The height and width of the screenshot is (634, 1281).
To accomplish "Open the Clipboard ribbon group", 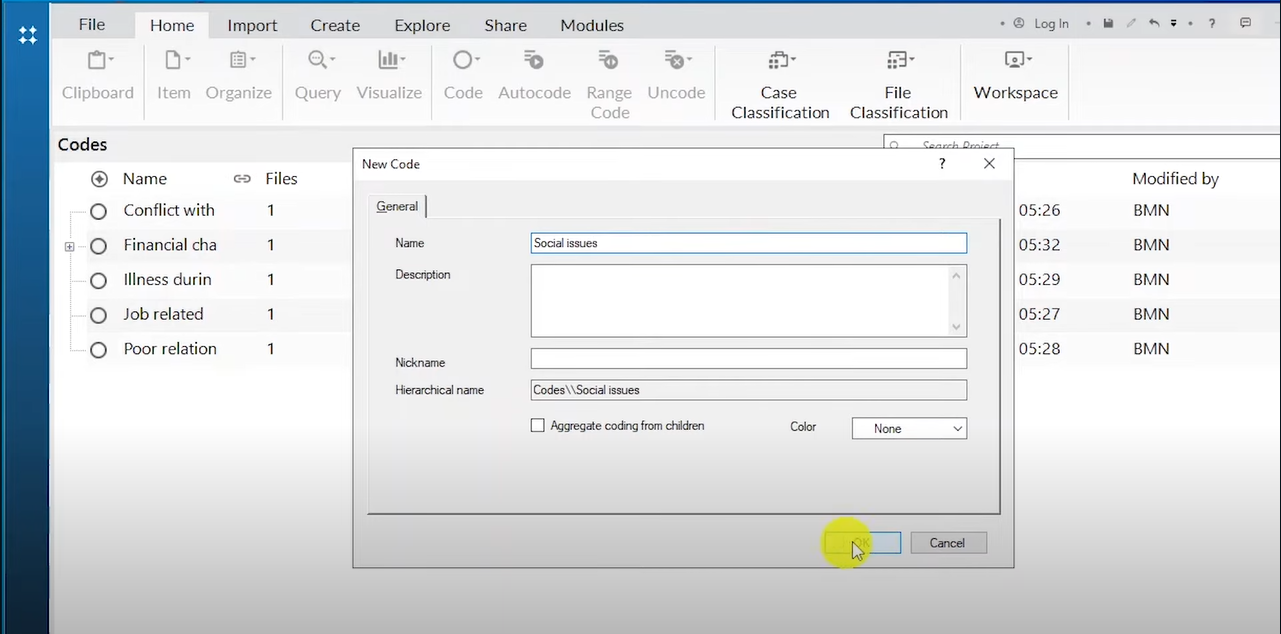I will (98, 75).
